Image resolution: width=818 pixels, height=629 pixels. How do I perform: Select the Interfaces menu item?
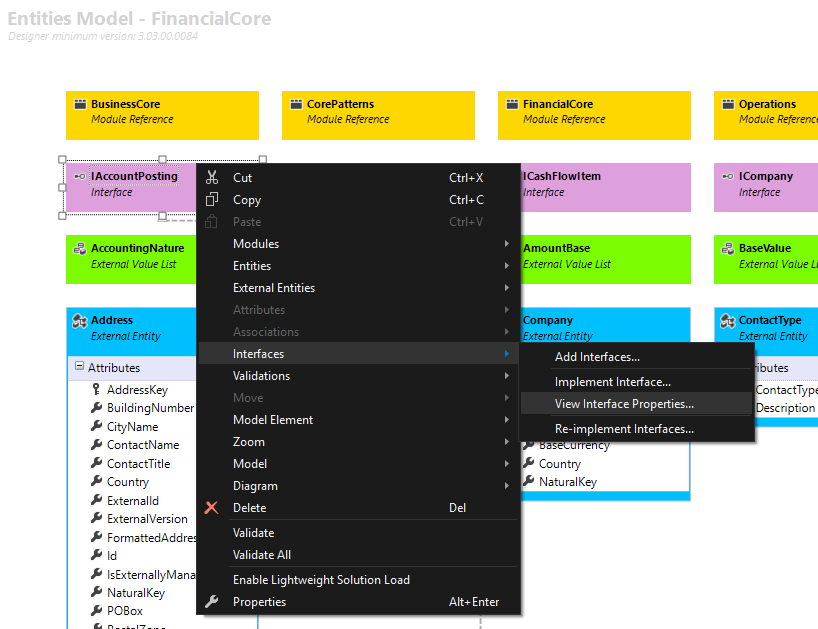tap(358, 354)
